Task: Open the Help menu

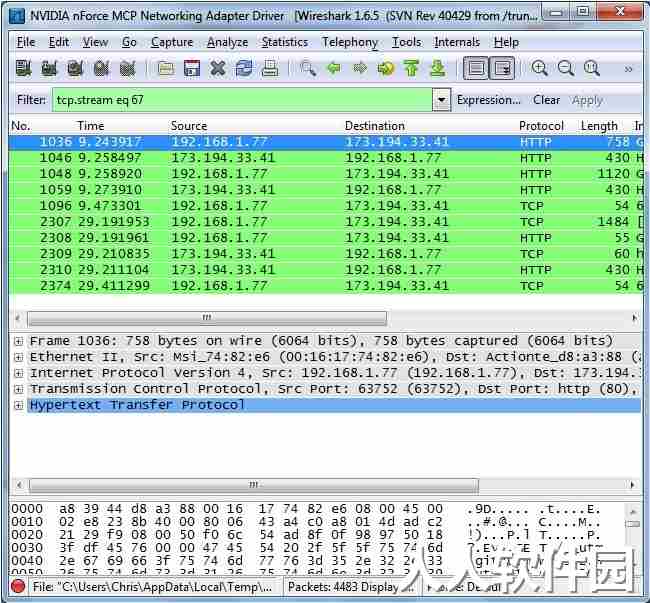Action: click(x=506, y=42)
